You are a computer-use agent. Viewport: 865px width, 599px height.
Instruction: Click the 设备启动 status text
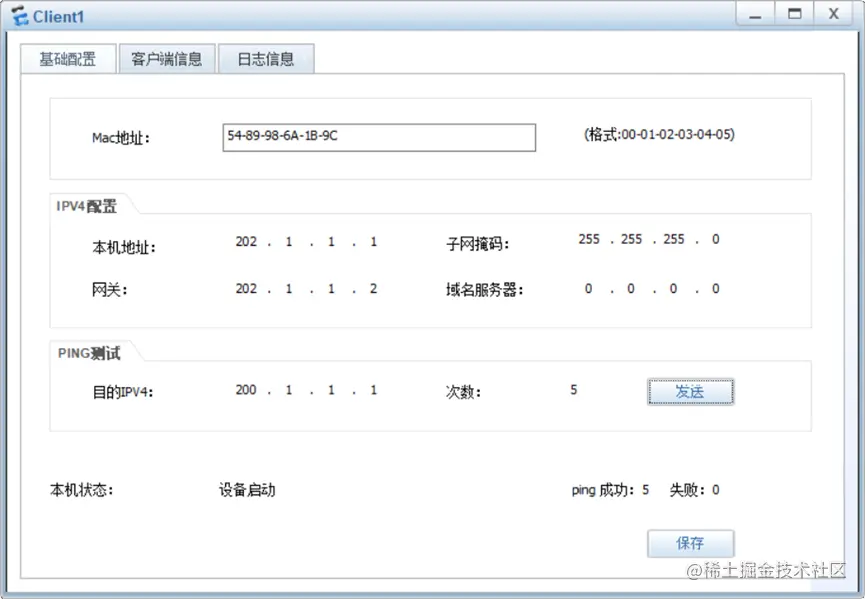[247, 490]
